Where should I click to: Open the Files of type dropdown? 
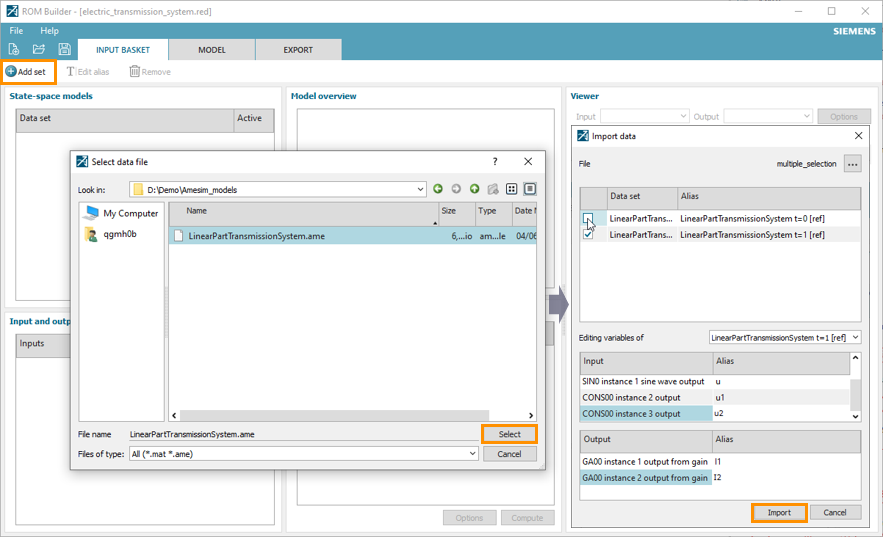(x=472, y=453)
